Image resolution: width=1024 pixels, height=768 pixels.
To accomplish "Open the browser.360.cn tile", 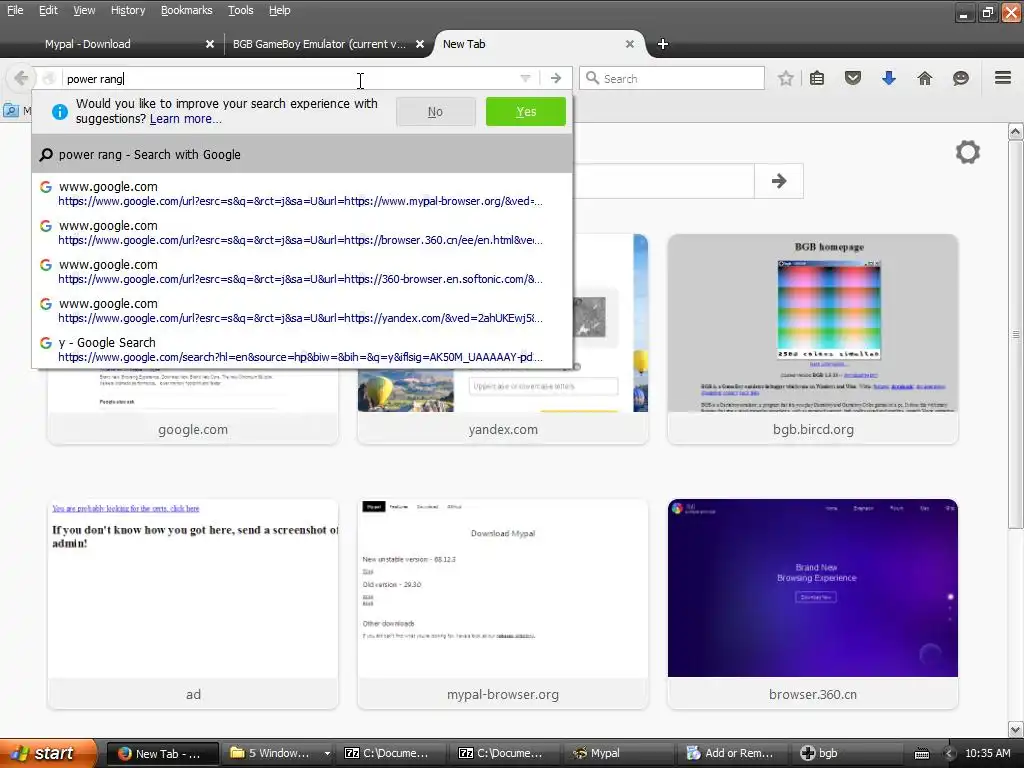I will 813,604.
